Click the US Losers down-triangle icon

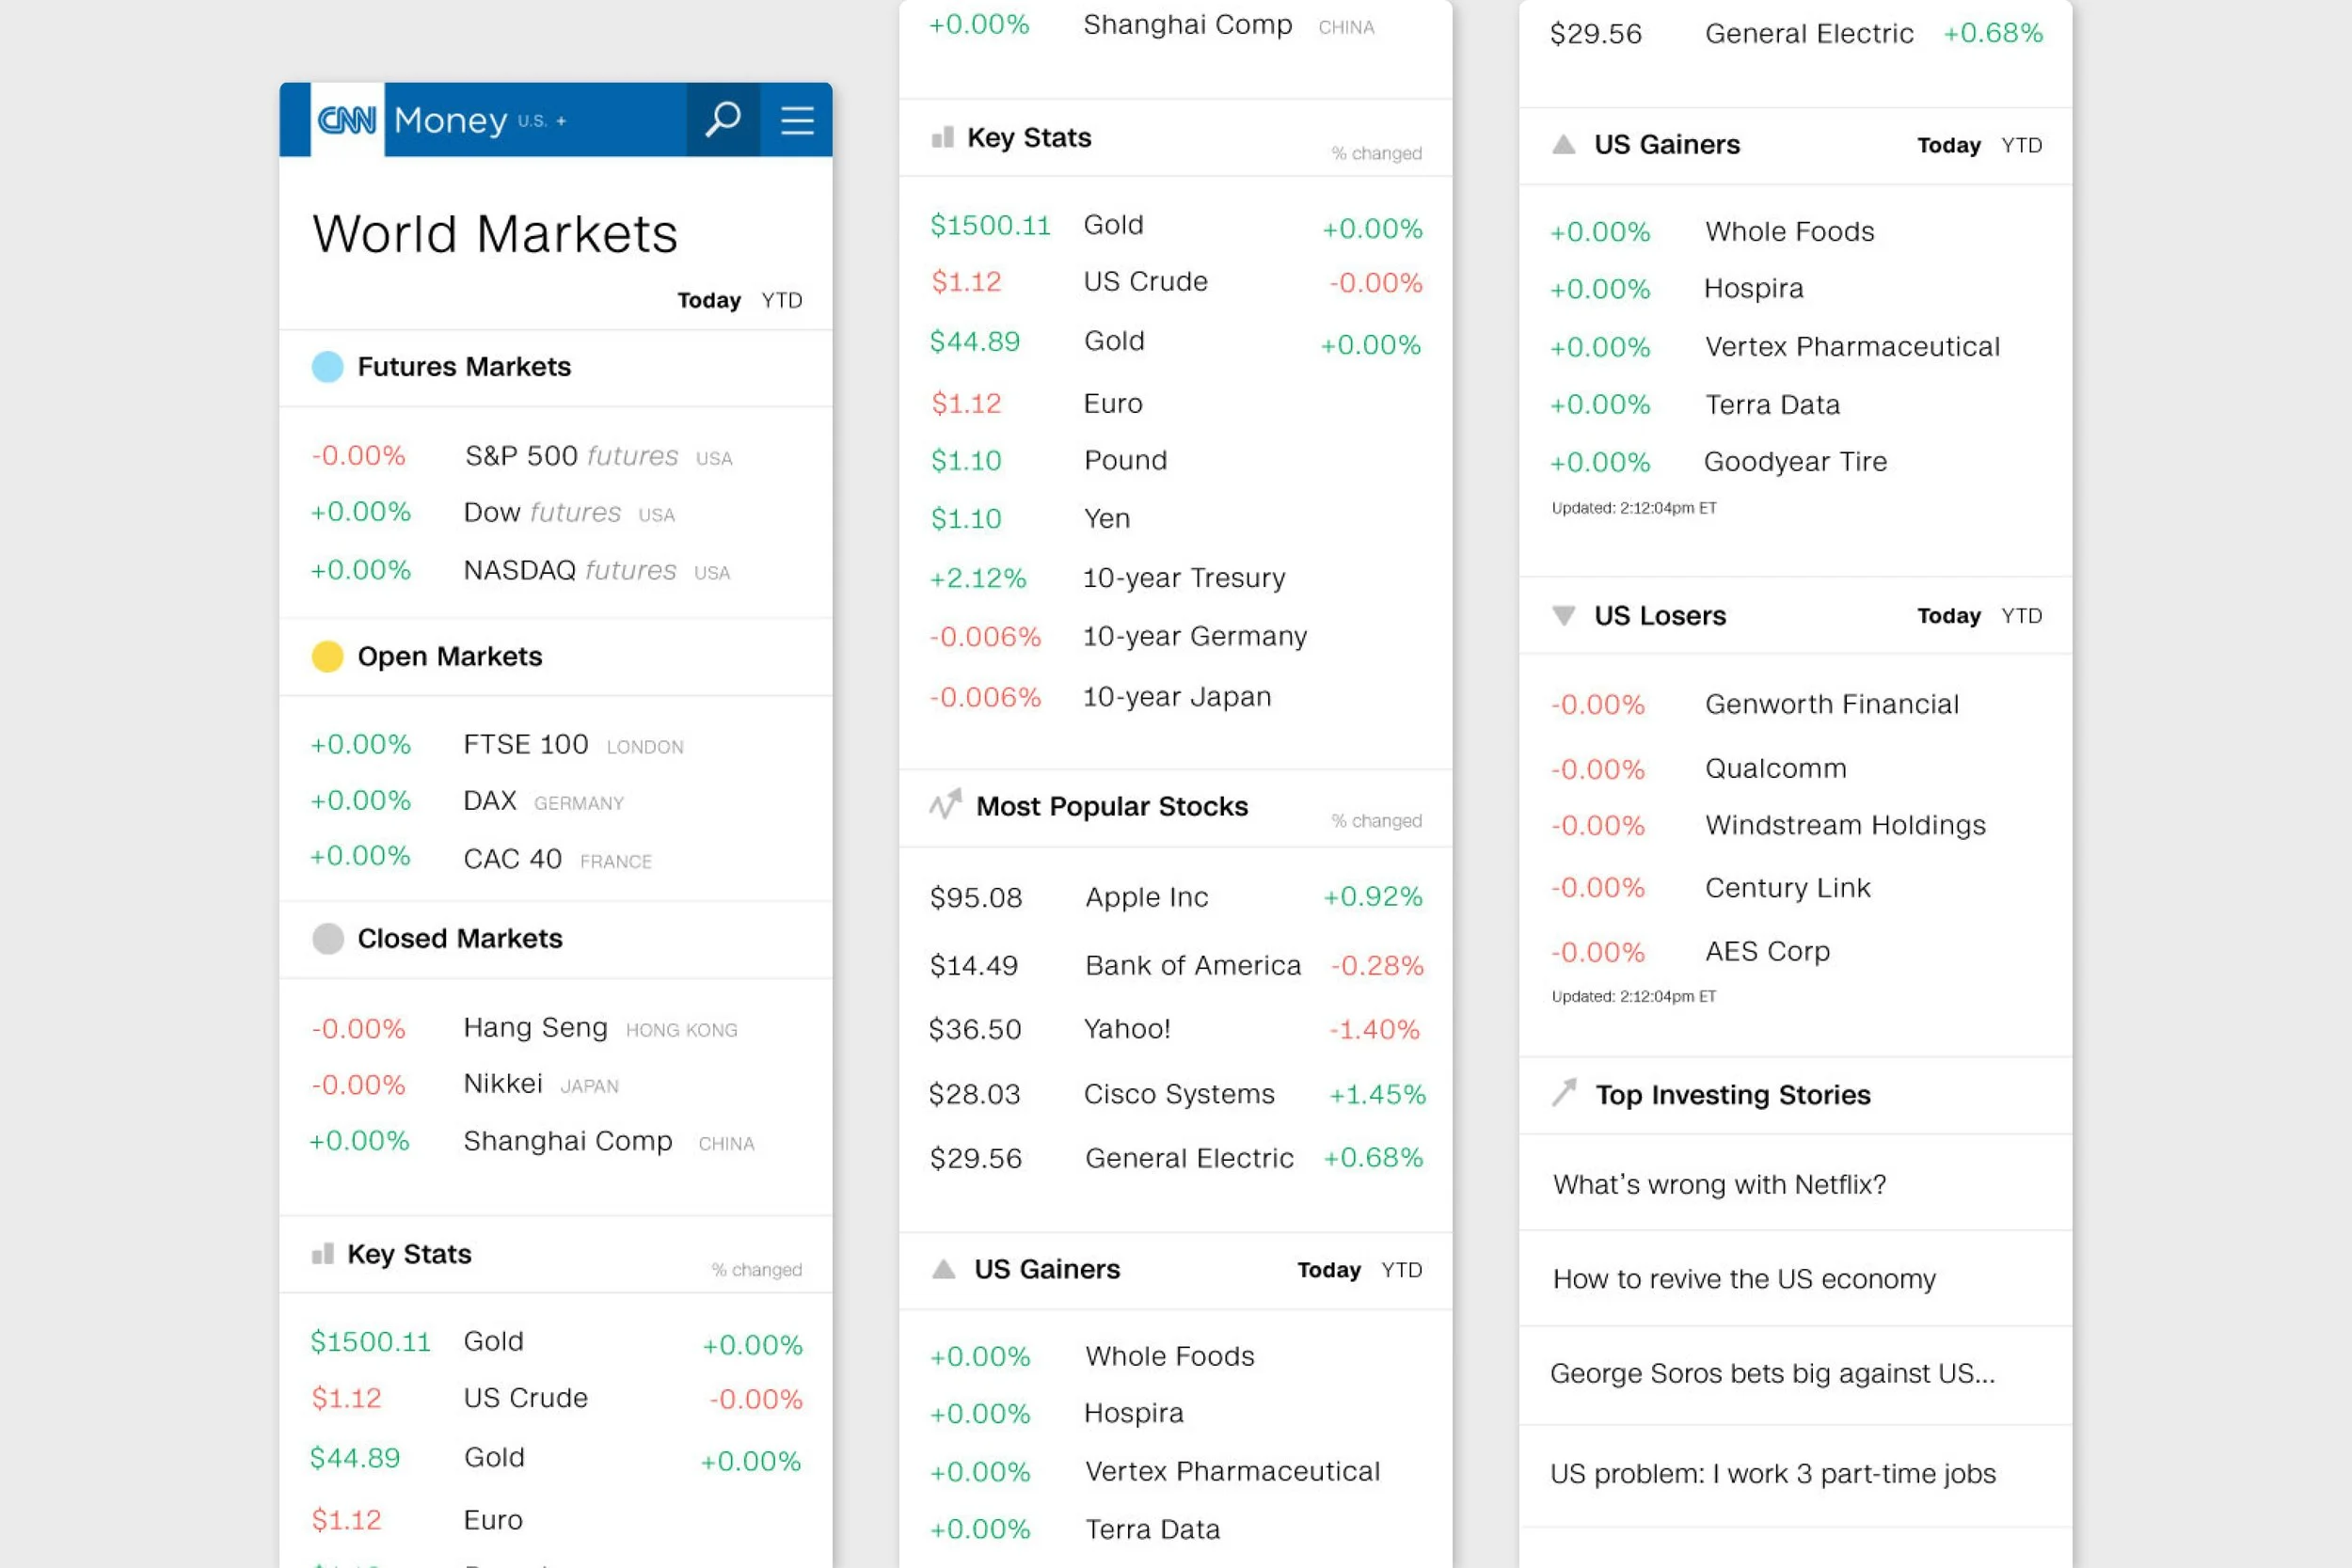[x=1563, y=615]
